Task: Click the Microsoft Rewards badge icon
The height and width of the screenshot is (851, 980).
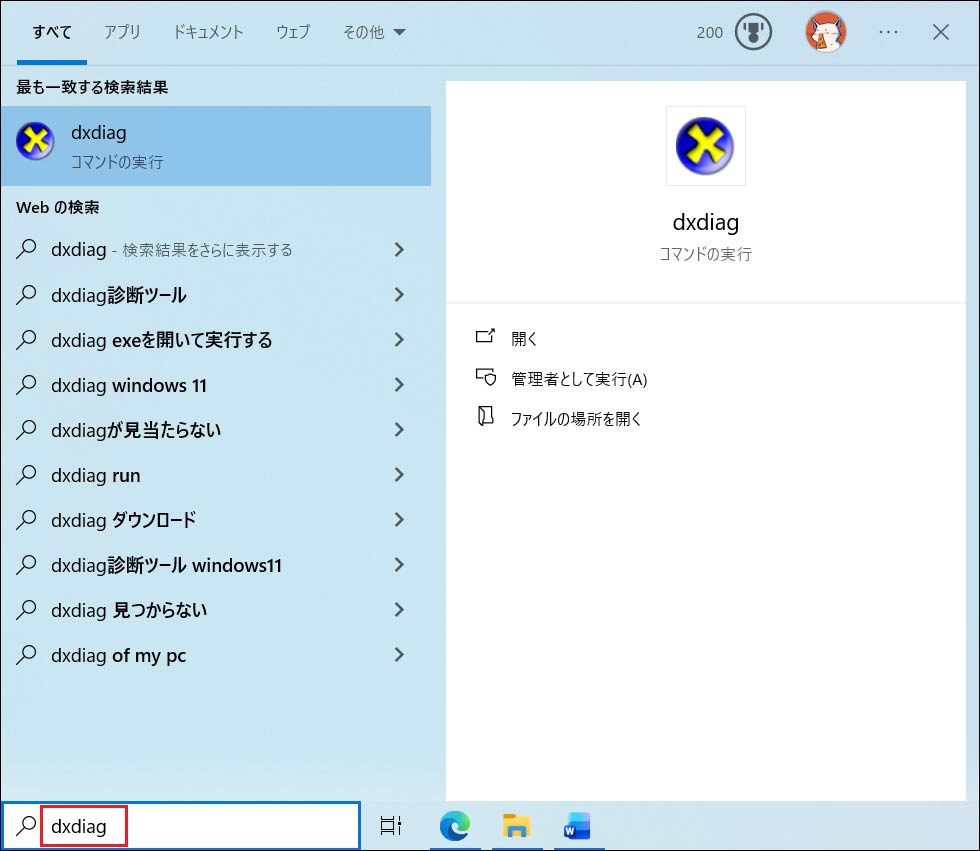Action: [750, 31]
